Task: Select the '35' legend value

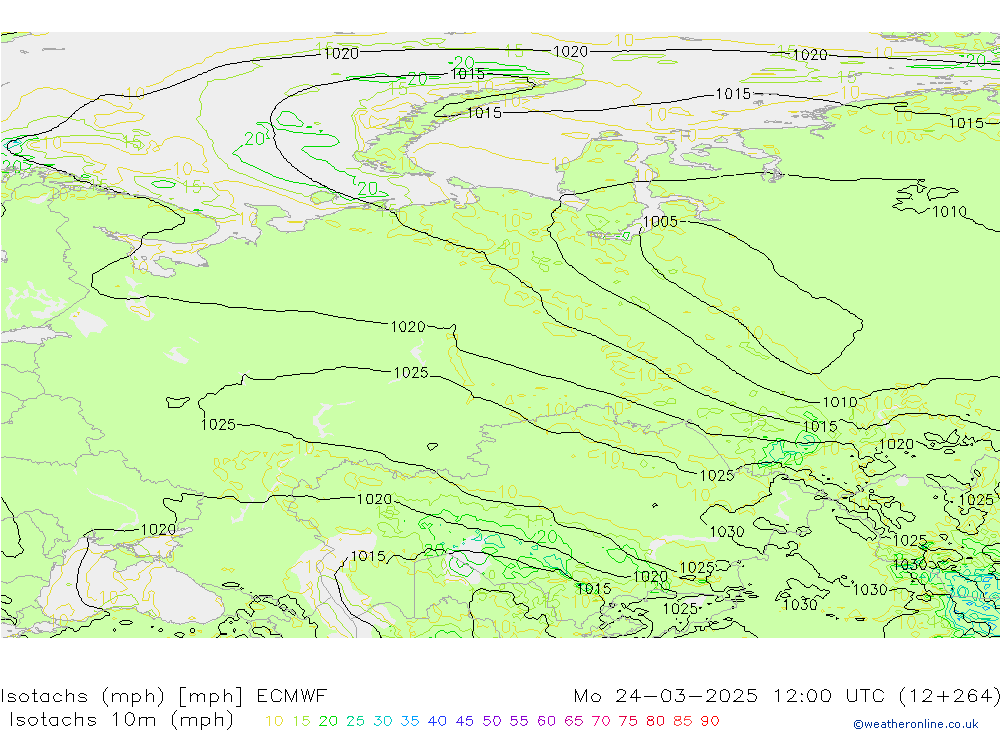Action: click(x=410, y=721)
